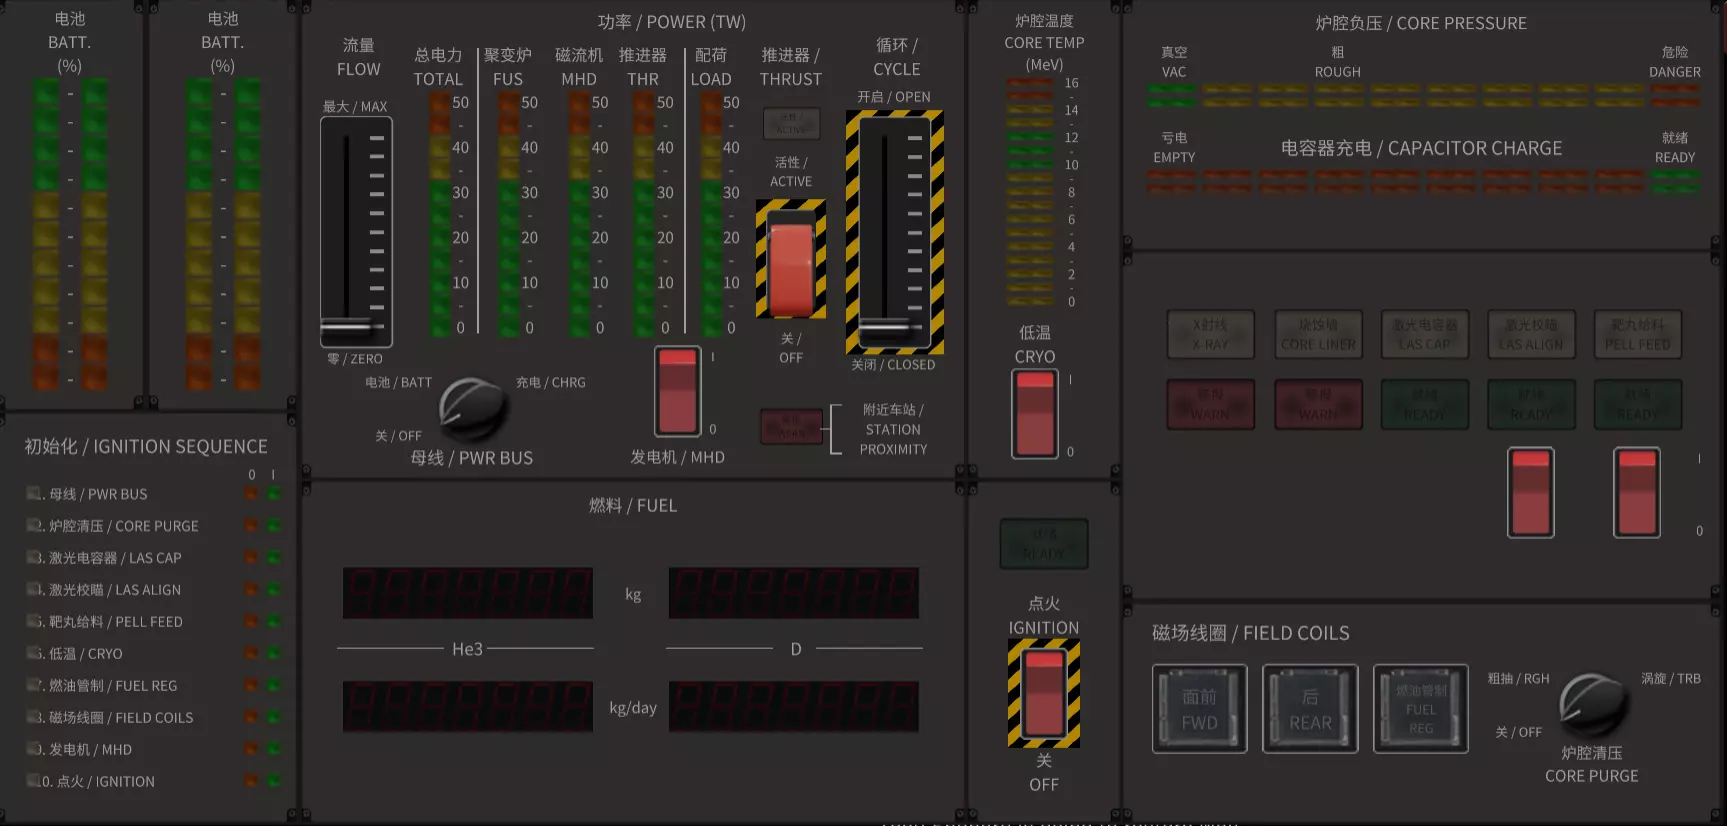
Task: Click the READY light under LAS ALIGN
Action: (1531, 405)
